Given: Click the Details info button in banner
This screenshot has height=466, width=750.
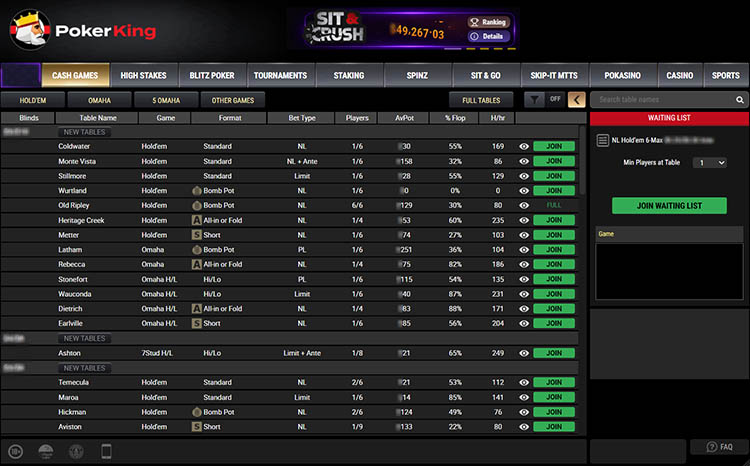Looking at the screenshot, I should pyautogui.click(x=488, y=36).
